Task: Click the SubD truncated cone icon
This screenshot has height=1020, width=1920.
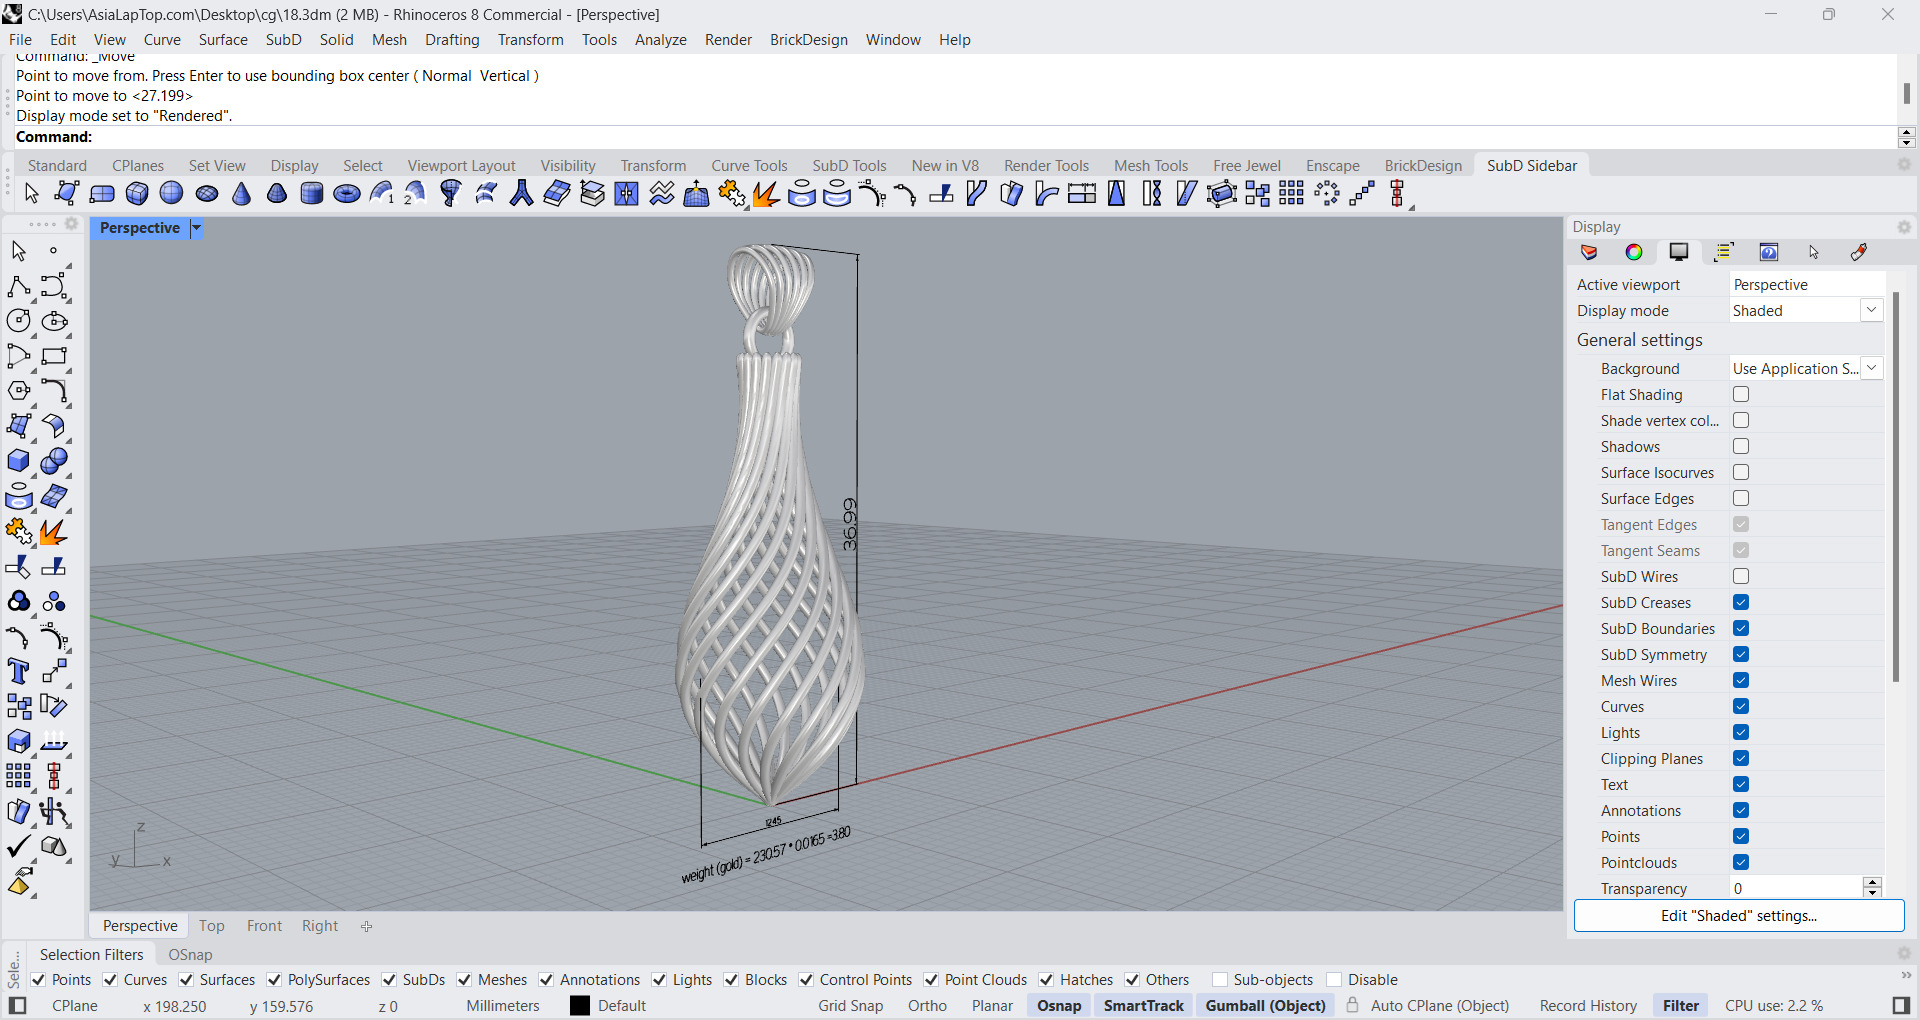Action: coord(277,194)
